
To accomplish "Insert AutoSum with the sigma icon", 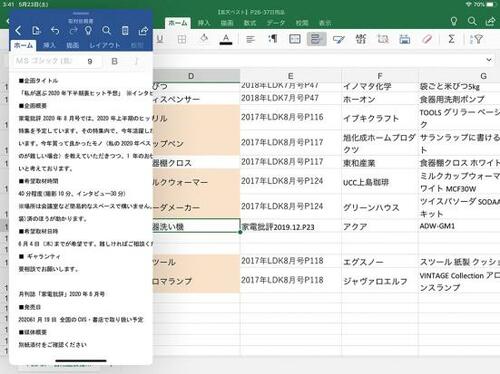I will tap(451, 39).
